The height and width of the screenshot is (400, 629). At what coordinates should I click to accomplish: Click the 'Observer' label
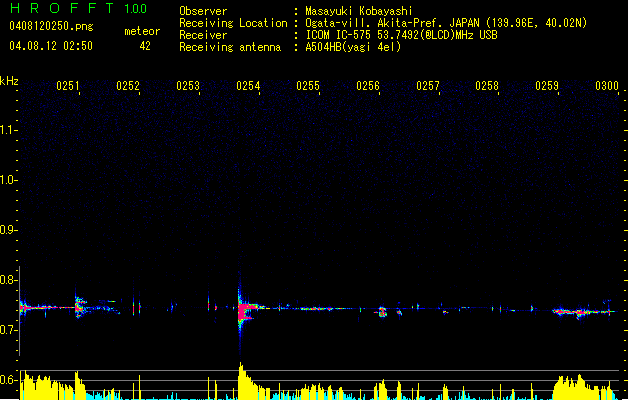coord(203,11)
